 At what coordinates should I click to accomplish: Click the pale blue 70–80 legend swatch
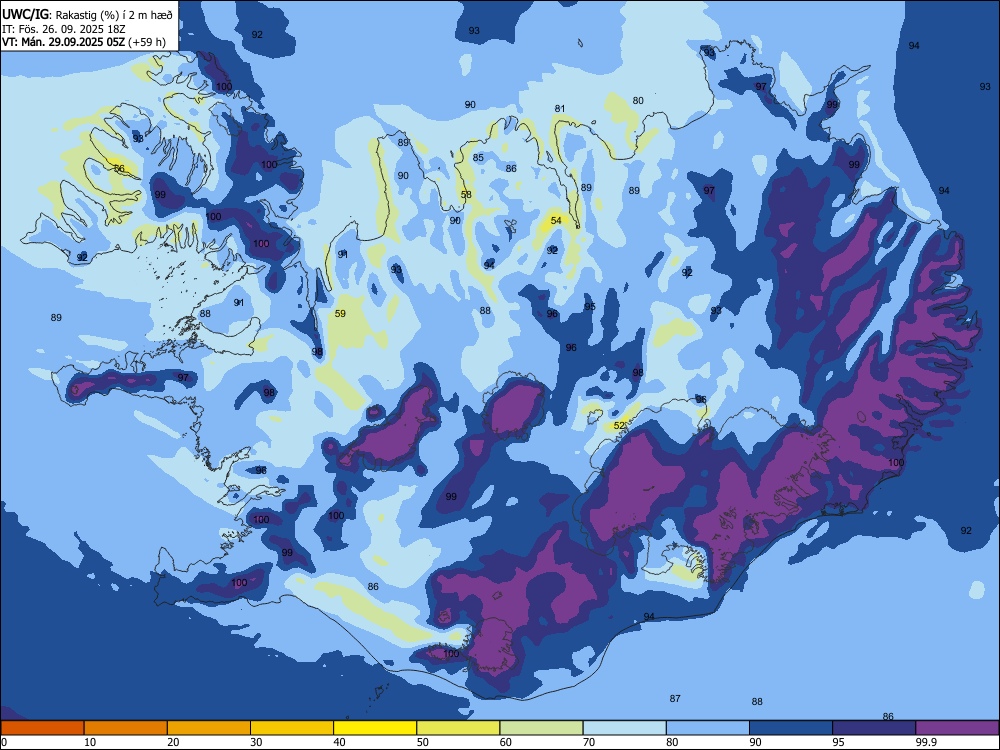[x=625, y=728]
